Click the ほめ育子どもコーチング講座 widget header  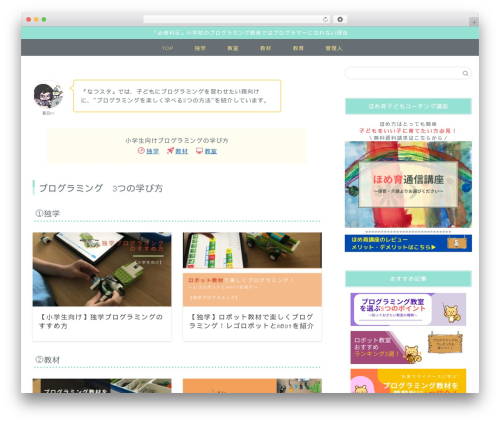408,106
